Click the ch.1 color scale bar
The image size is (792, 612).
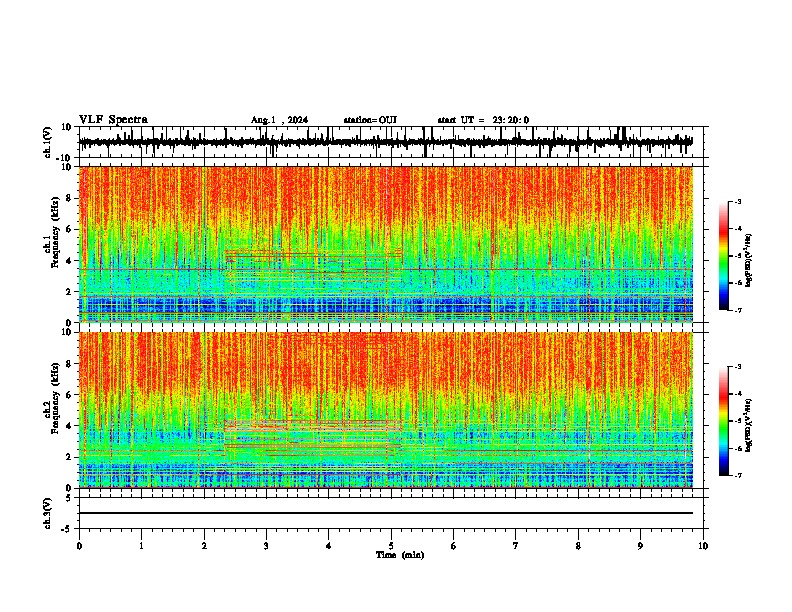click(724, 256)
